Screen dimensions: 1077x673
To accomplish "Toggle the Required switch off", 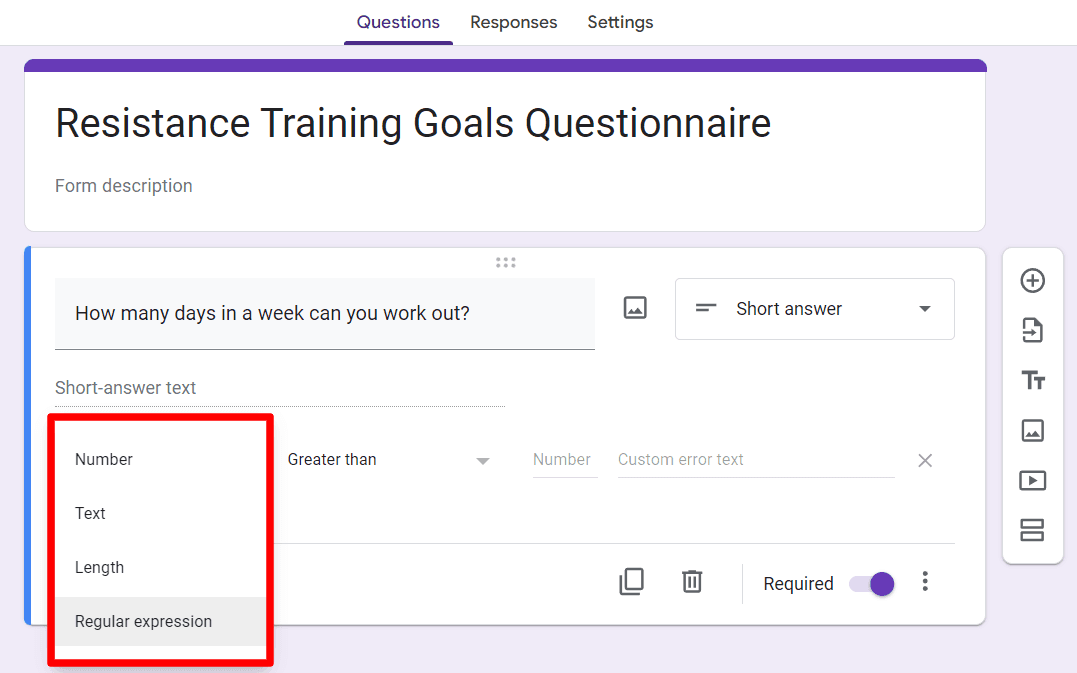I will click(872, 584).
